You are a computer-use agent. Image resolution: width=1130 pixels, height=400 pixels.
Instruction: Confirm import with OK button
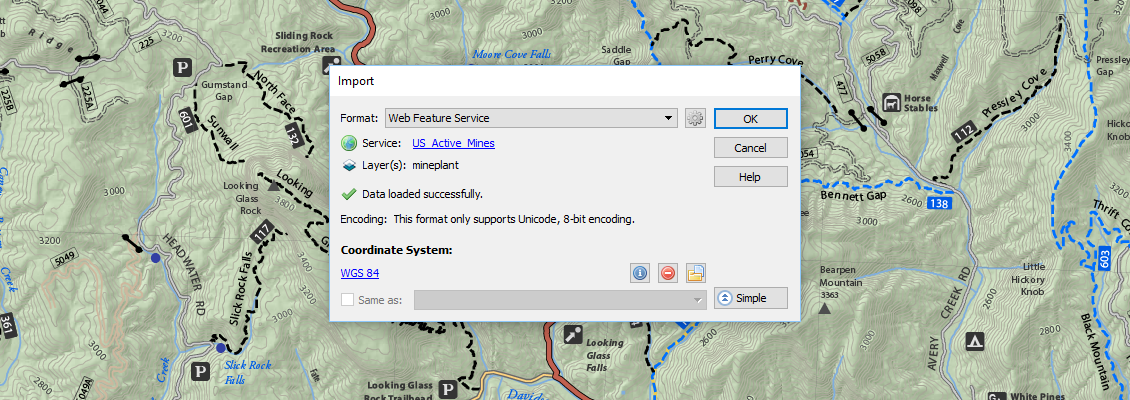click(x=750, y=118)
